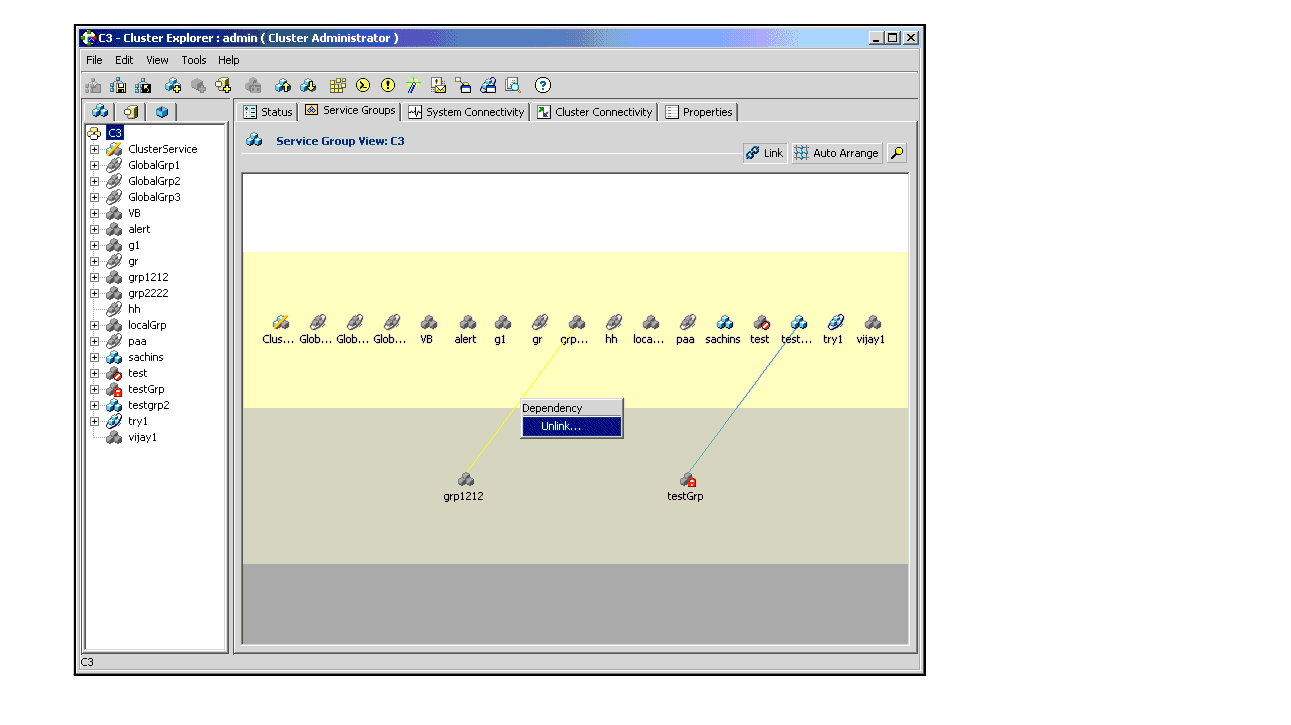Click the testGrp node in the lower band
1291x725 pixels.
[687, 480]
